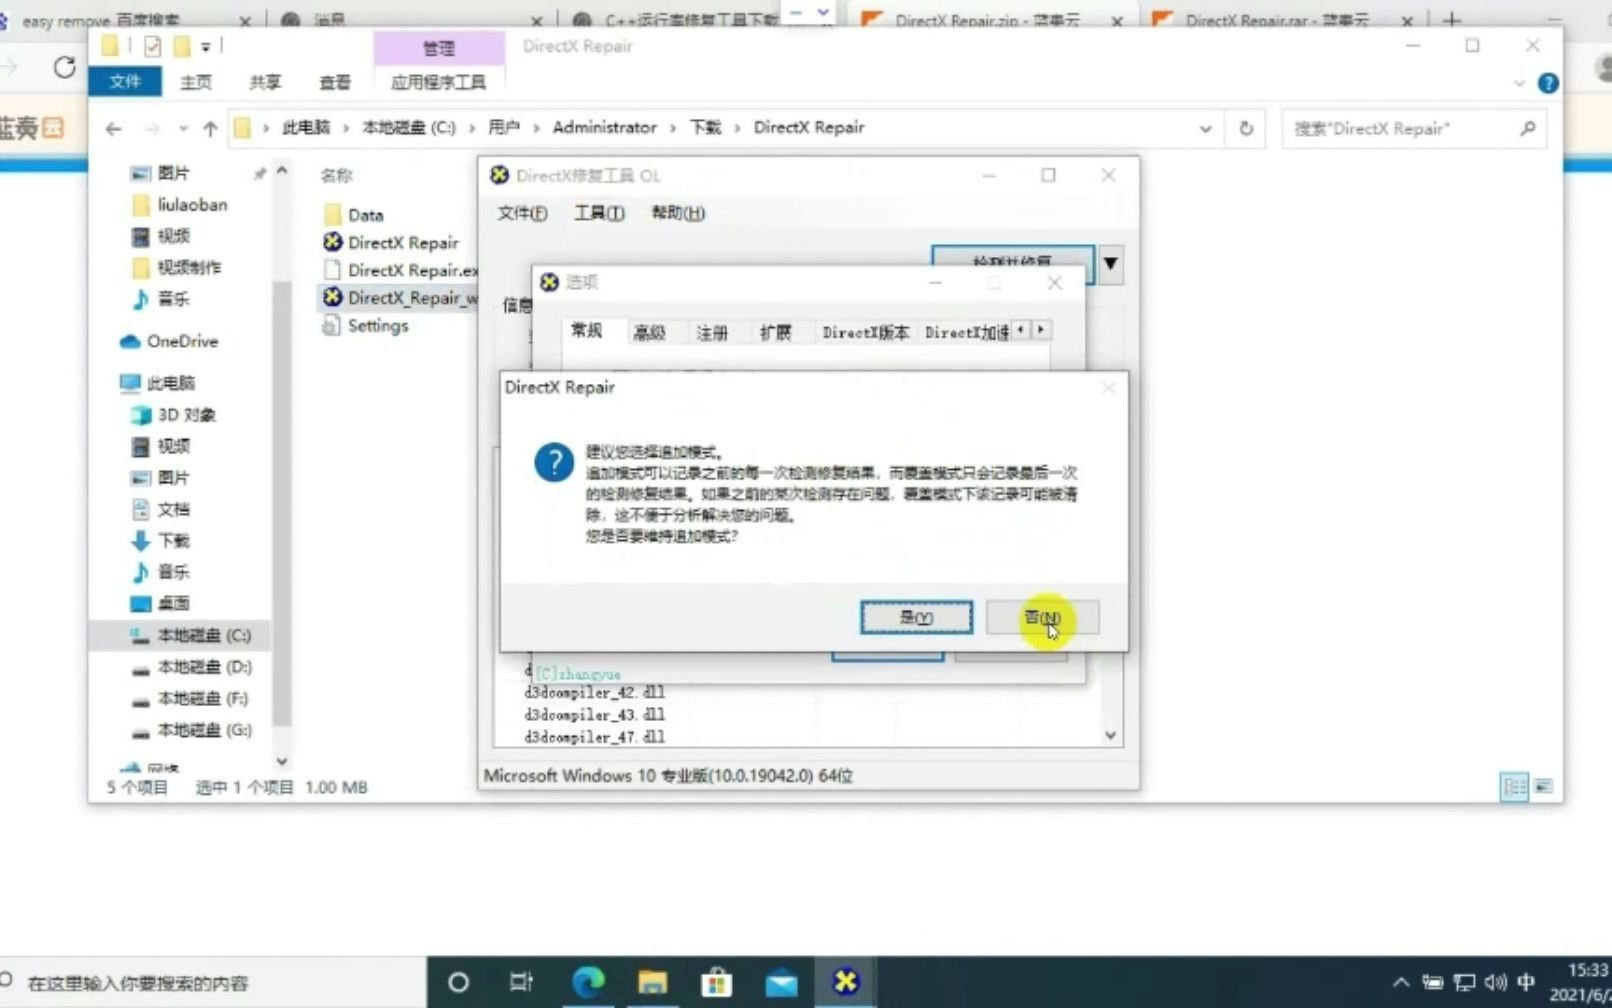This screenshot has height=1008, width=1612.
Task: Click the 检测并修复 button
Action: 1012,257
